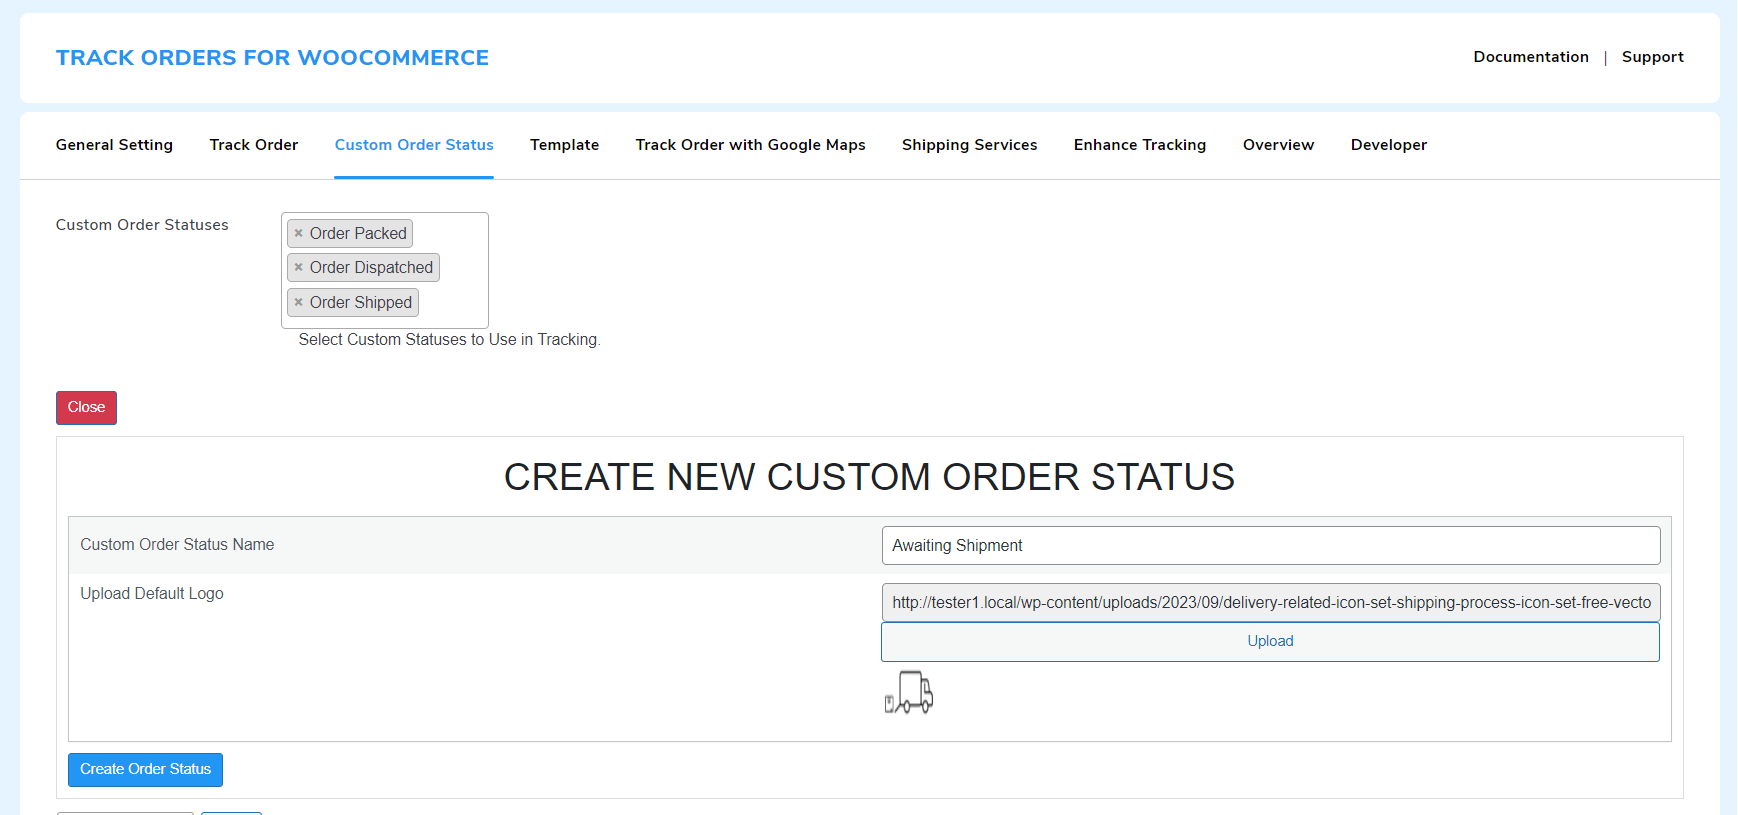Go to the Template tab
Viewport: 1738px width, 815px height.
tap(565, 145)
